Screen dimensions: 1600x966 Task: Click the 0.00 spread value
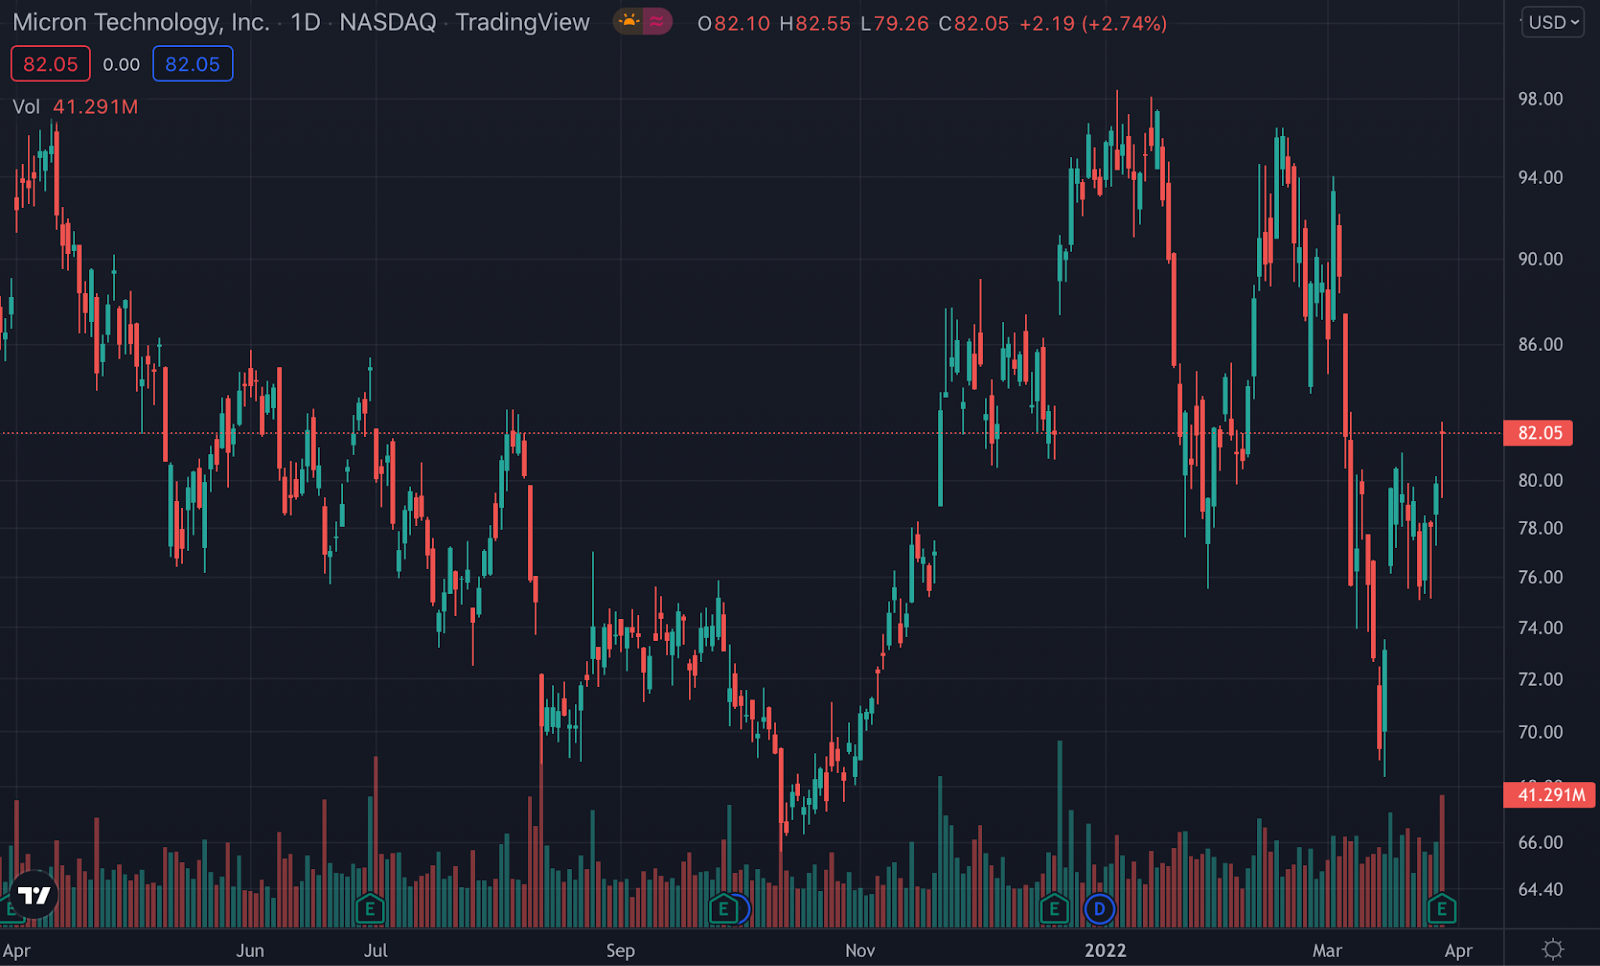(x=121, y=64)
